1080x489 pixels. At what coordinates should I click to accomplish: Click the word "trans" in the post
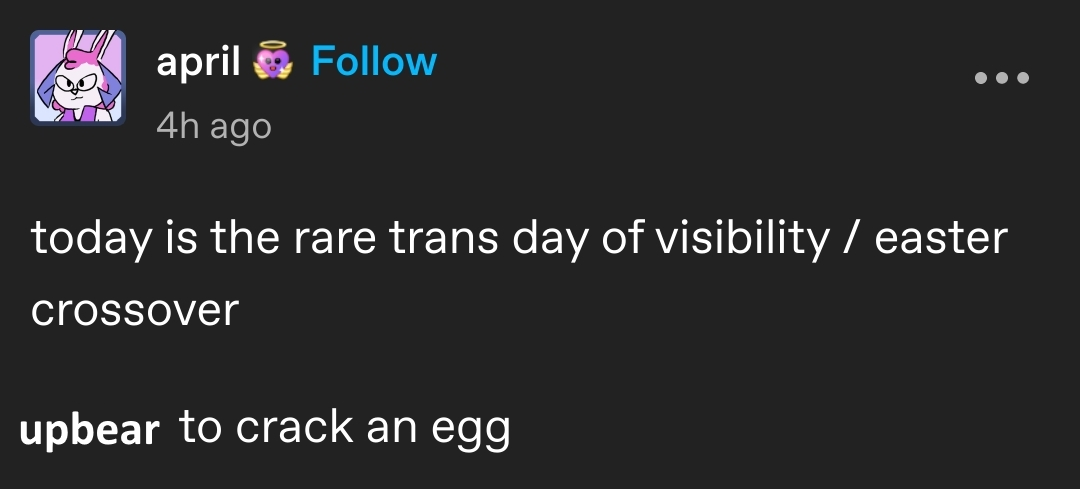tap(442, 238)
